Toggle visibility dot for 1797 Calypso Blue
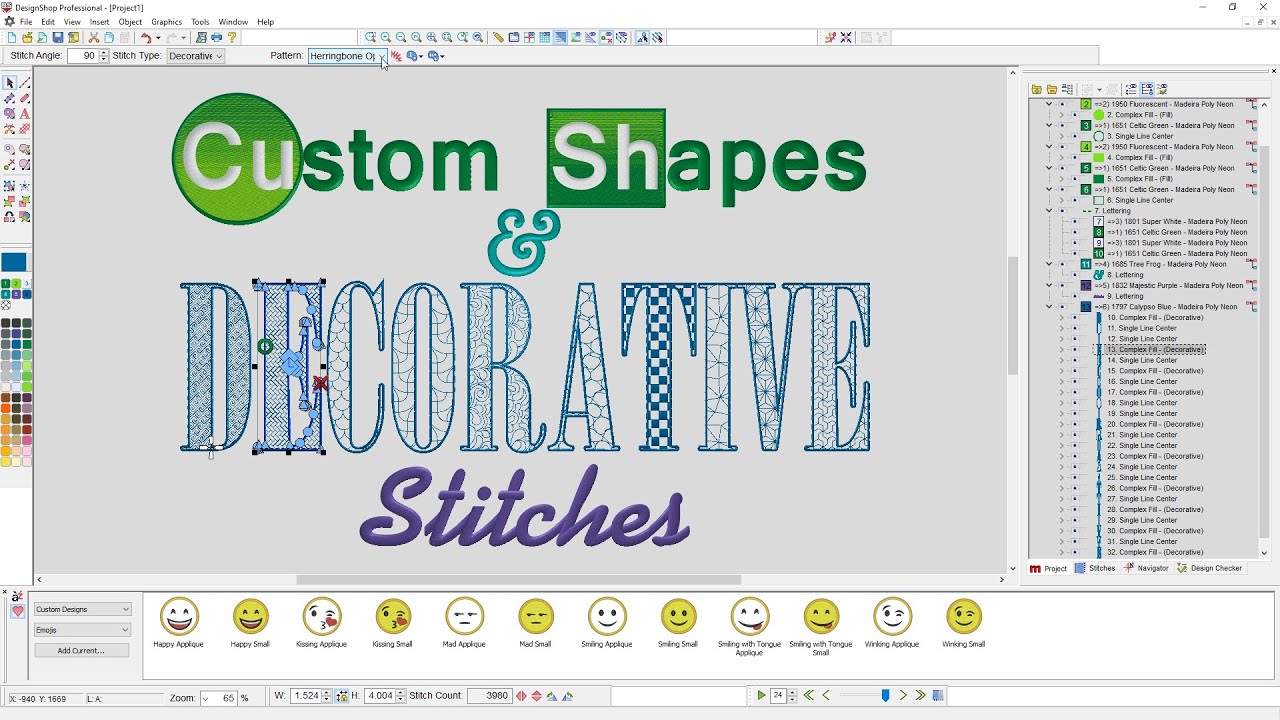The height and width of the screenshot is (720, 1280). pos(1062,307)
